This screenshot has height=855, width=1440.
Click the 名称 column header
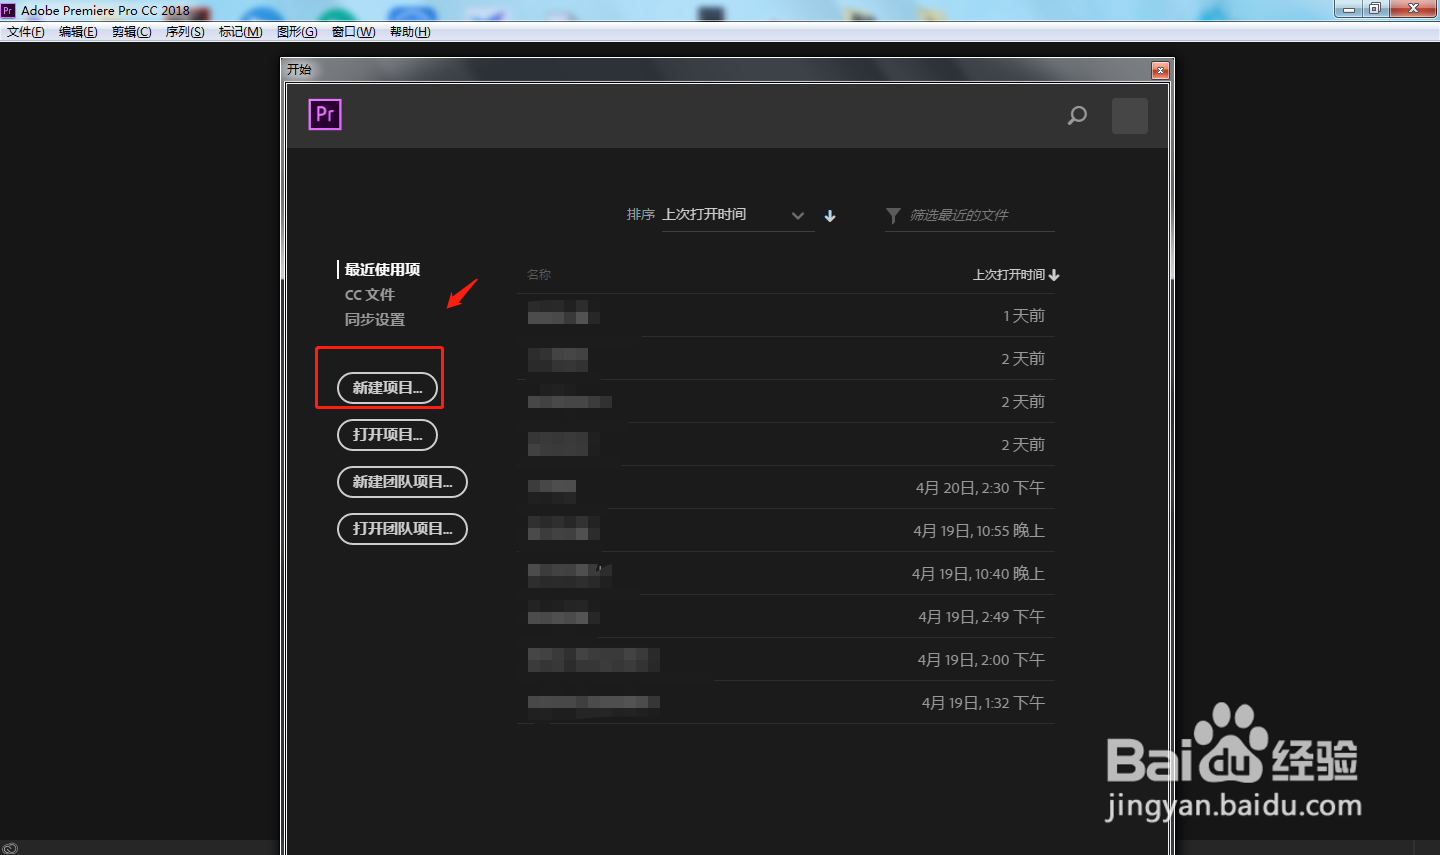coord(539,274)
